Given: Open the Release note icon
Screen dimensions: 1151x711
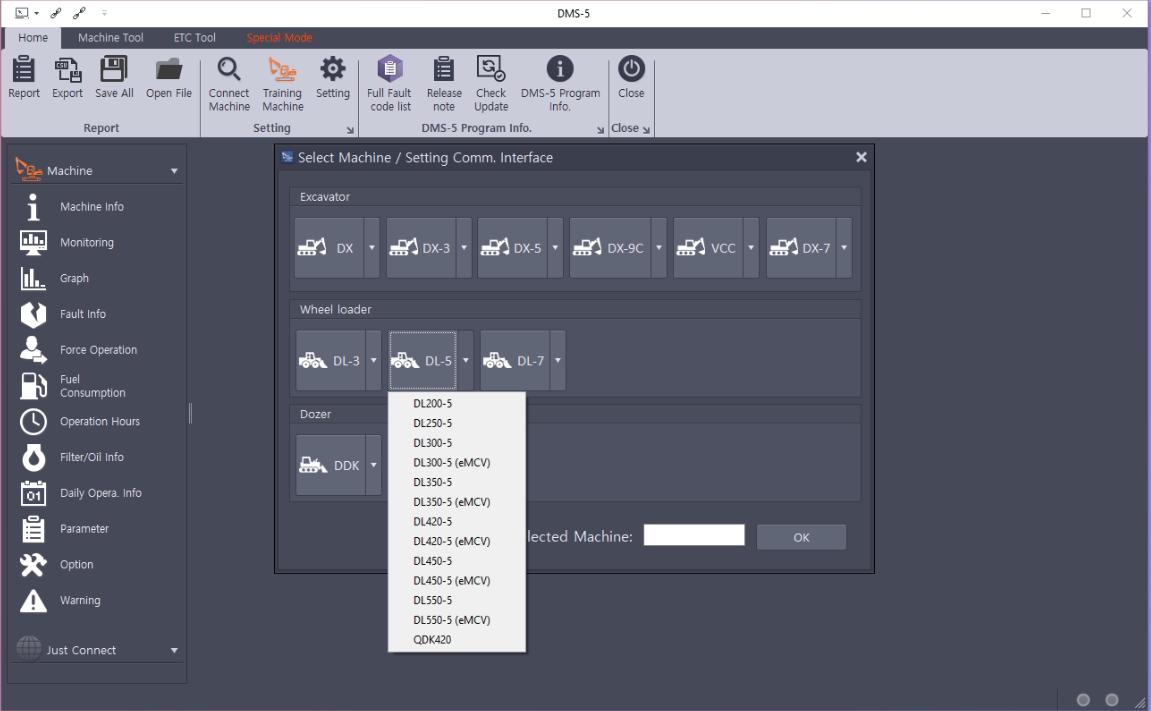Looking at the screenshot, I should 444,70.
